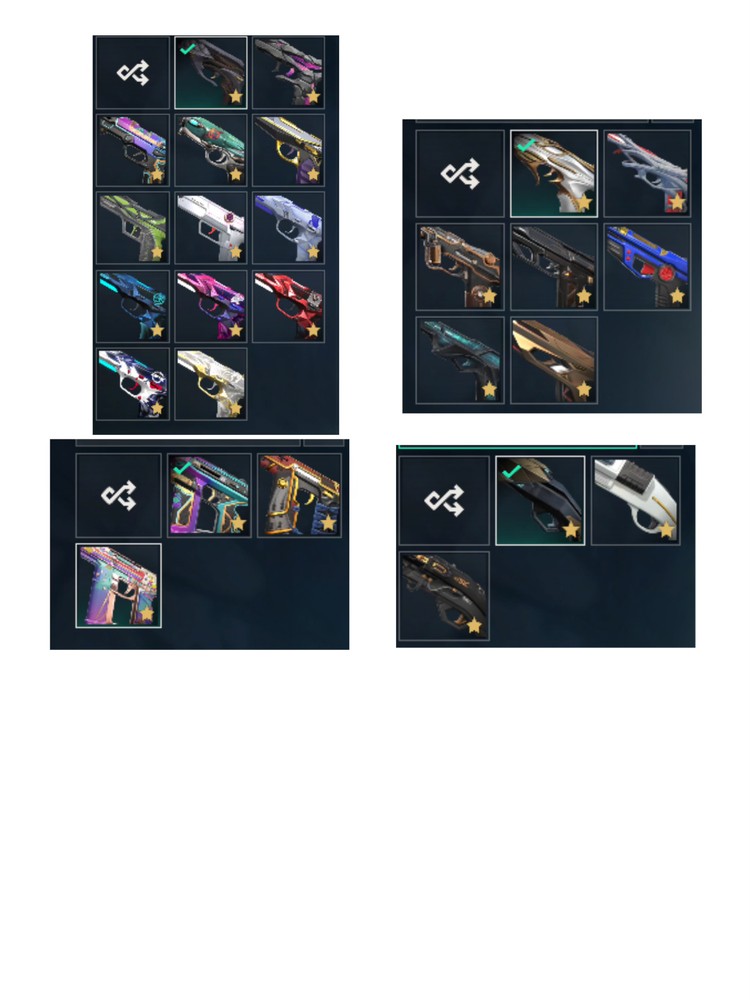Toggle the favorite star on the blue-red toy pistol
This screenshot has width=750, height=1000.
pos(677,295)
